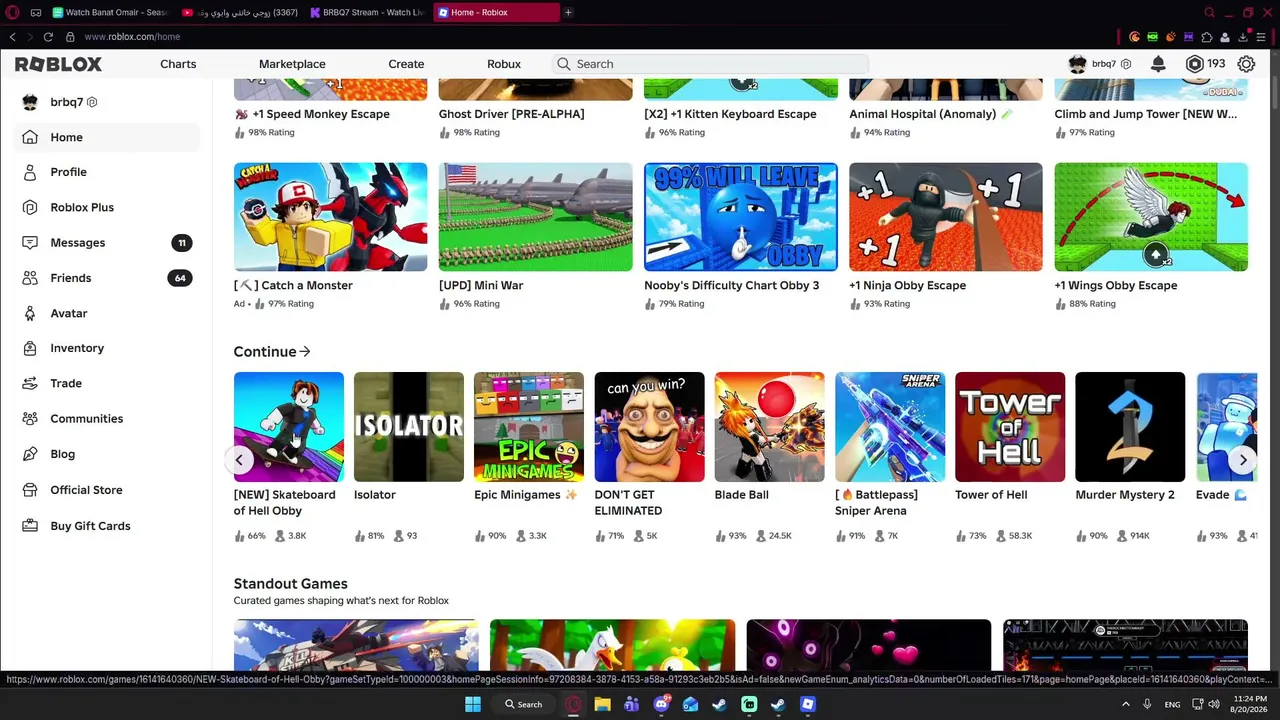Screen dimensions: 1280x720
Task: Open the Blade Ball game thumbnail
Action: 770,427
